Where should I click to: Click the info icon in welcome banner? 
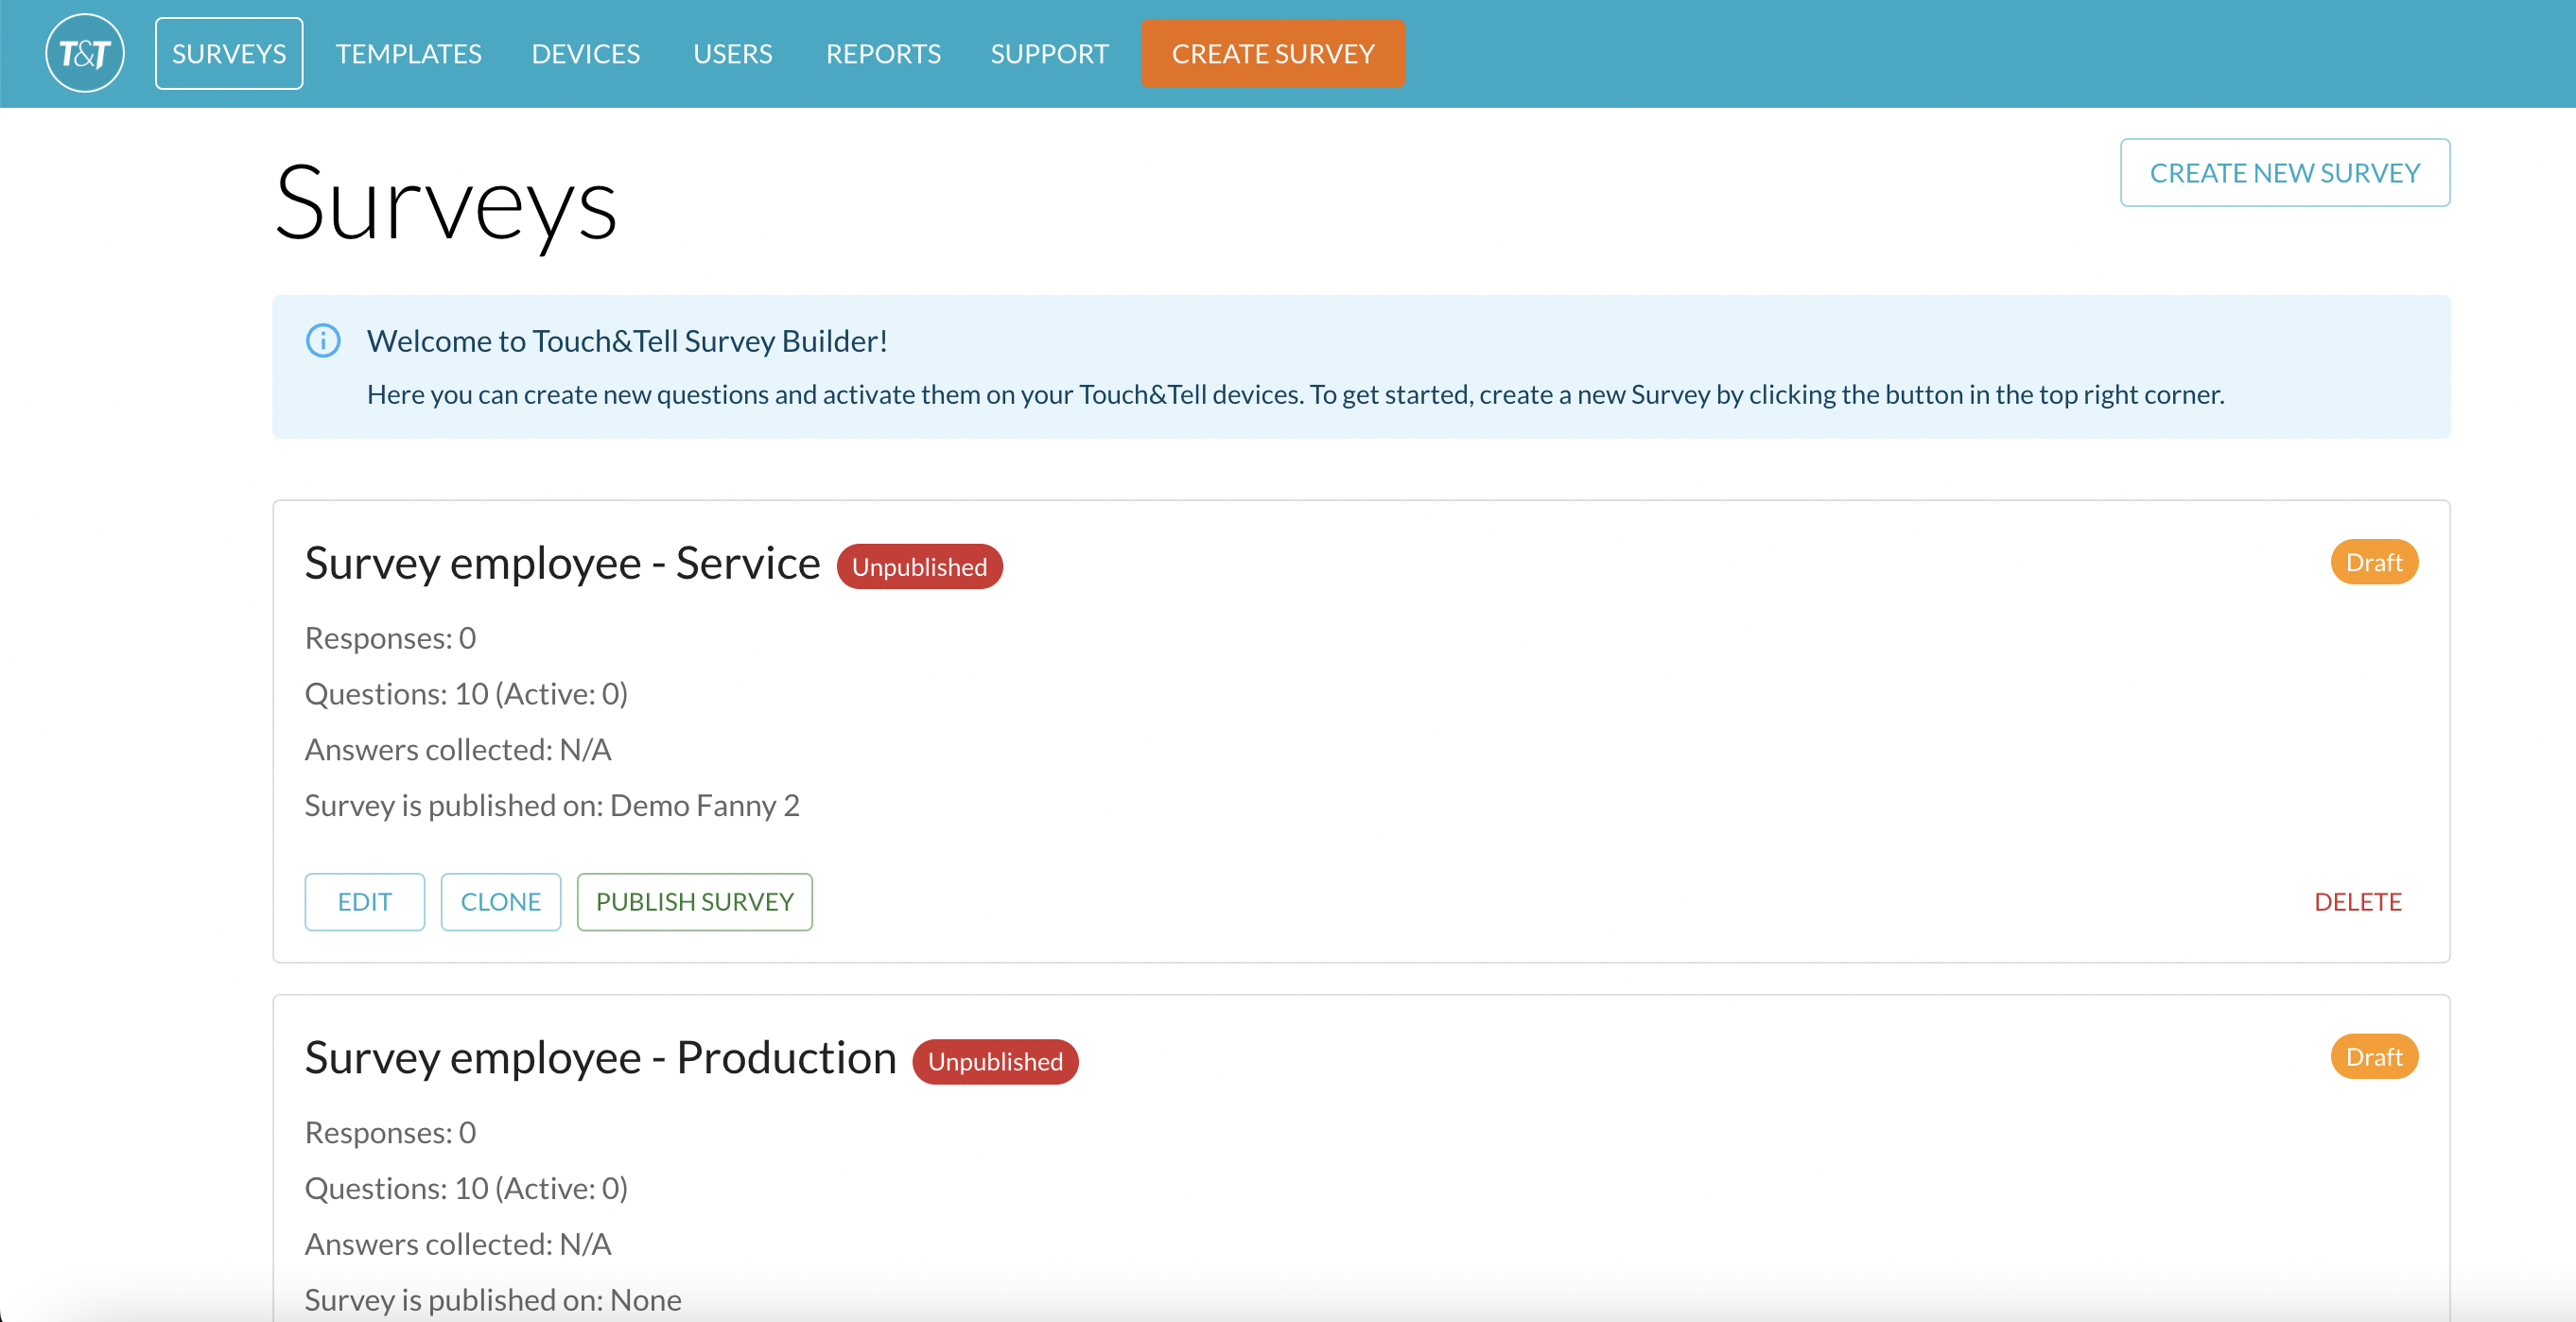[322, 341]
